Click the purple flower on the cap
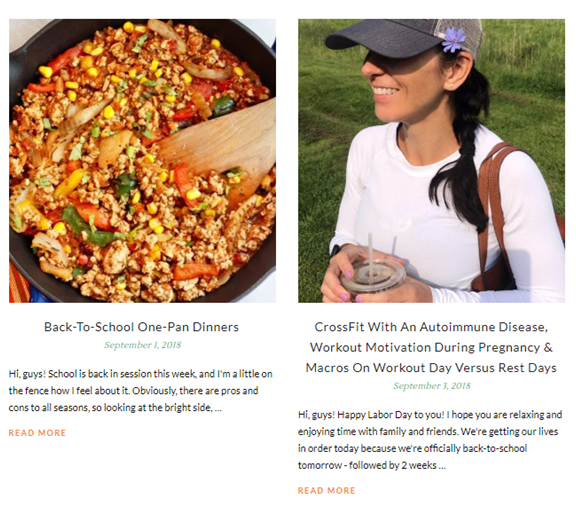576x516 pixels. point(454,40)
